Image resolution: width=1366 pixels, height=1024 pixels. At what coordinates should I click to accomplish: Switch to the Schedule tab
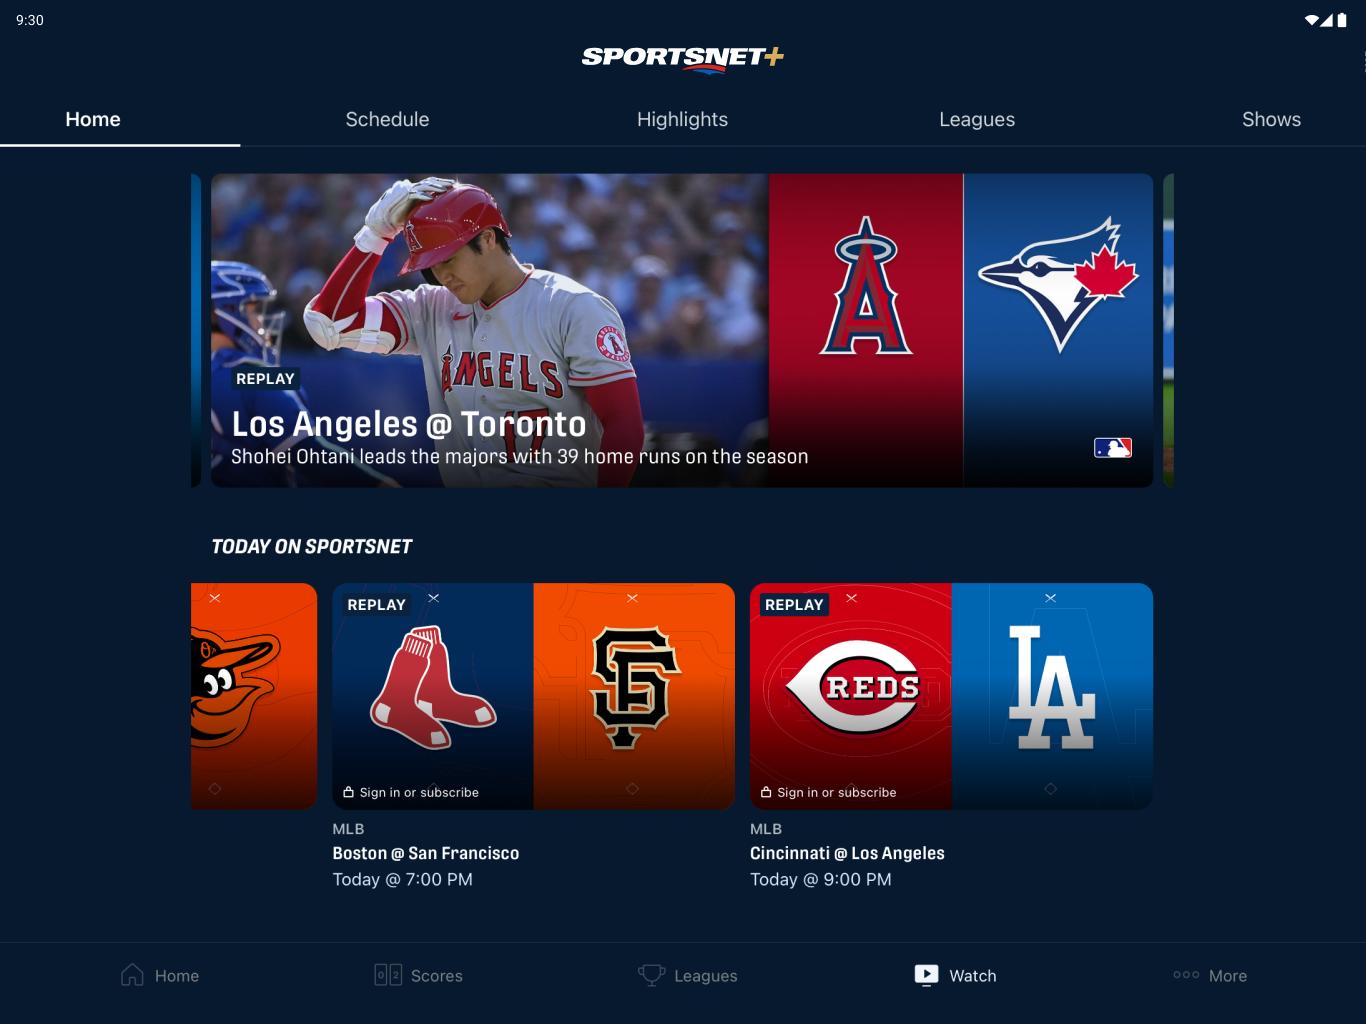coord(387,119)
